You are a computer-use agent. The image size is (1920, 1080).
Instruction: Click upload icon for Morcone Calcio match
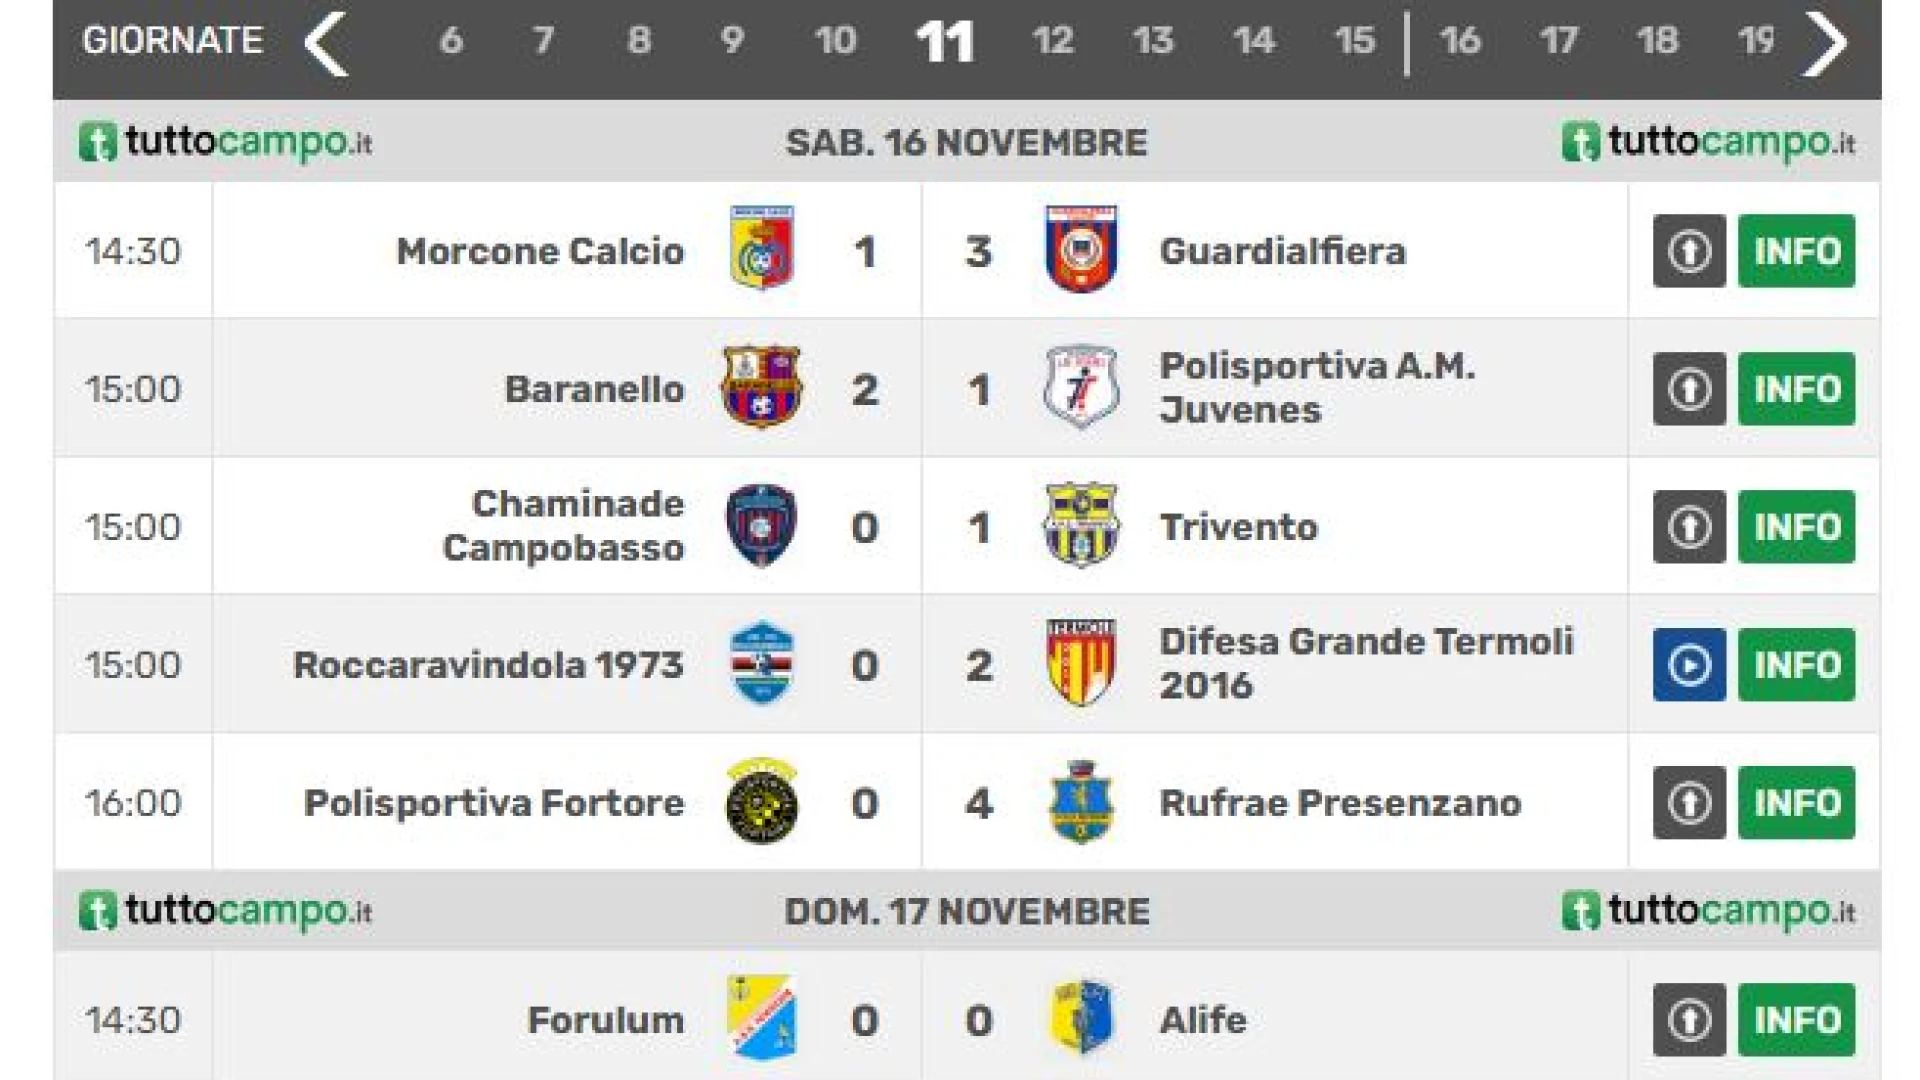pyautogui.click(x=1689, y=251)
